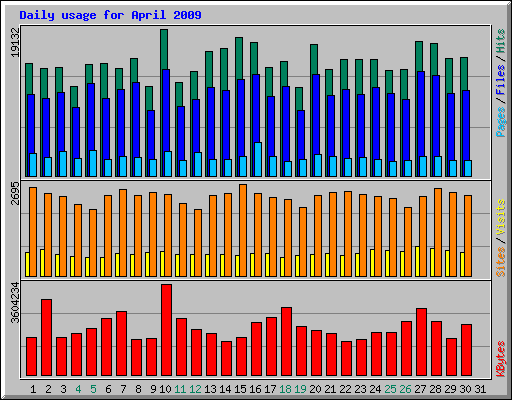Screen dimensions: 512x400
Task: Click the KBytes legend label
Action: pos(501,359)
